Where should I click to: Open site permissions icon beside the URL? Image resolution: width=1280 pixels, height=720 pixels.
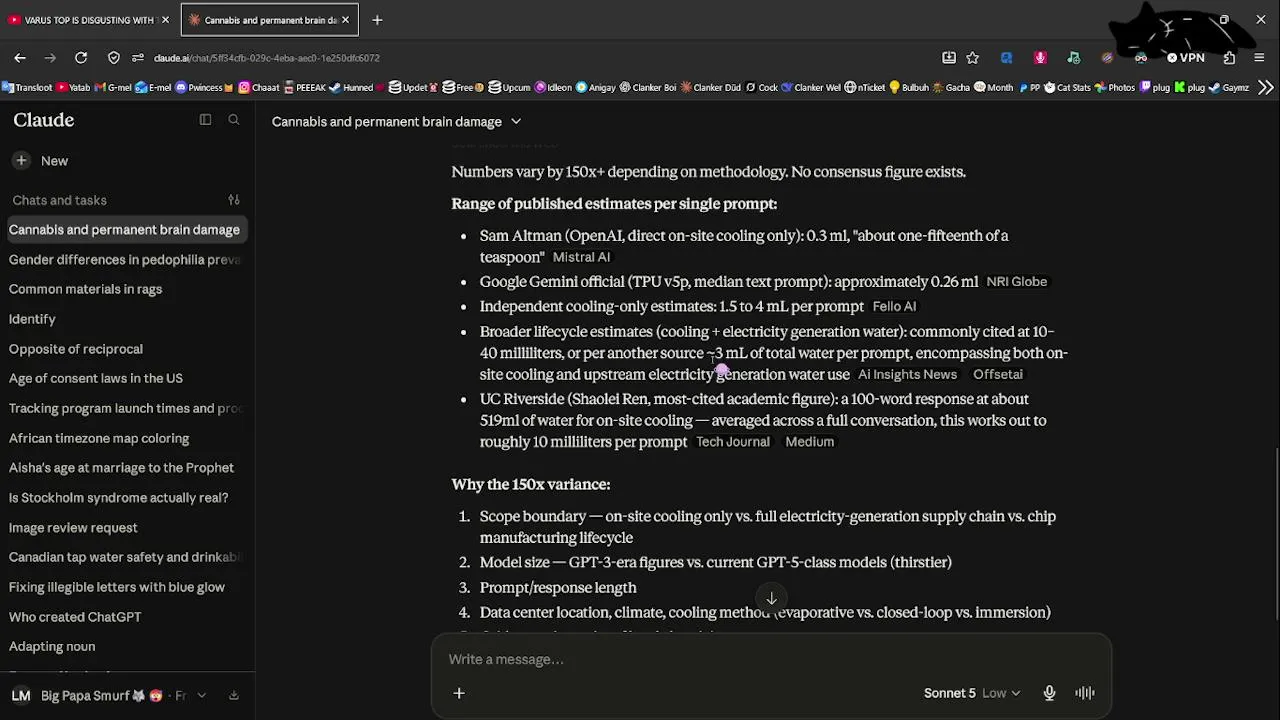[x=138, y=58]
